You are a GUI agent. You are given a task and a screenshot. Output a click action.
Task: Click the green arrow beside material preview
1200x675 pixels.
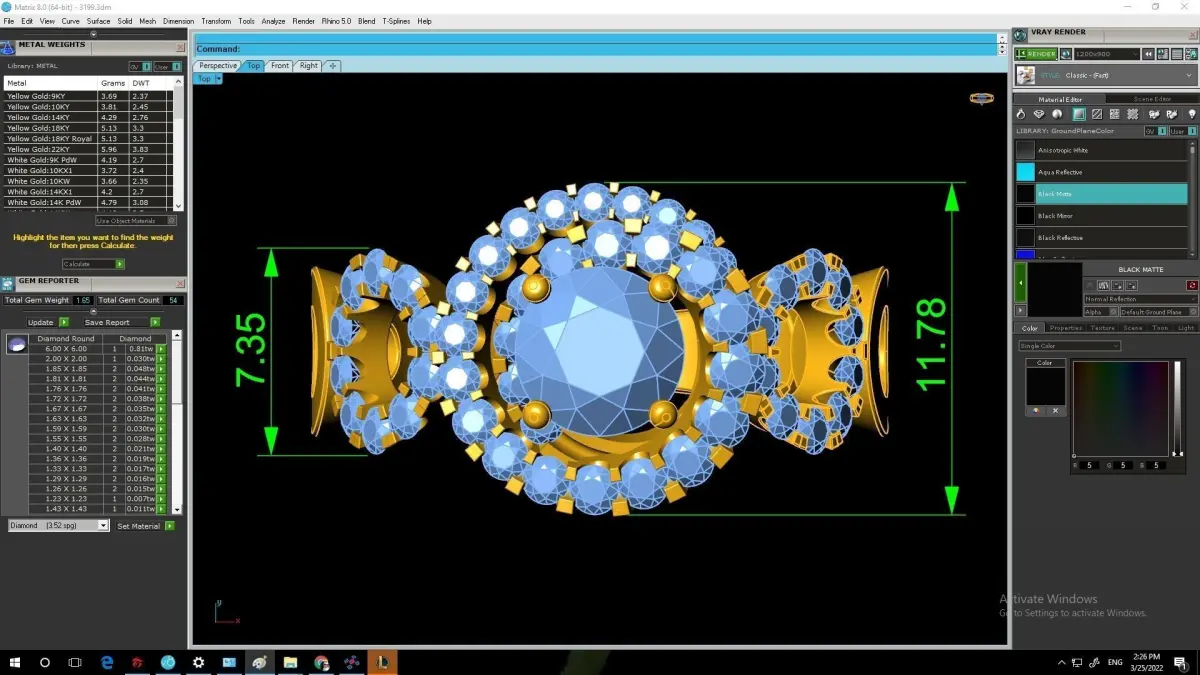click(1020, 283)
